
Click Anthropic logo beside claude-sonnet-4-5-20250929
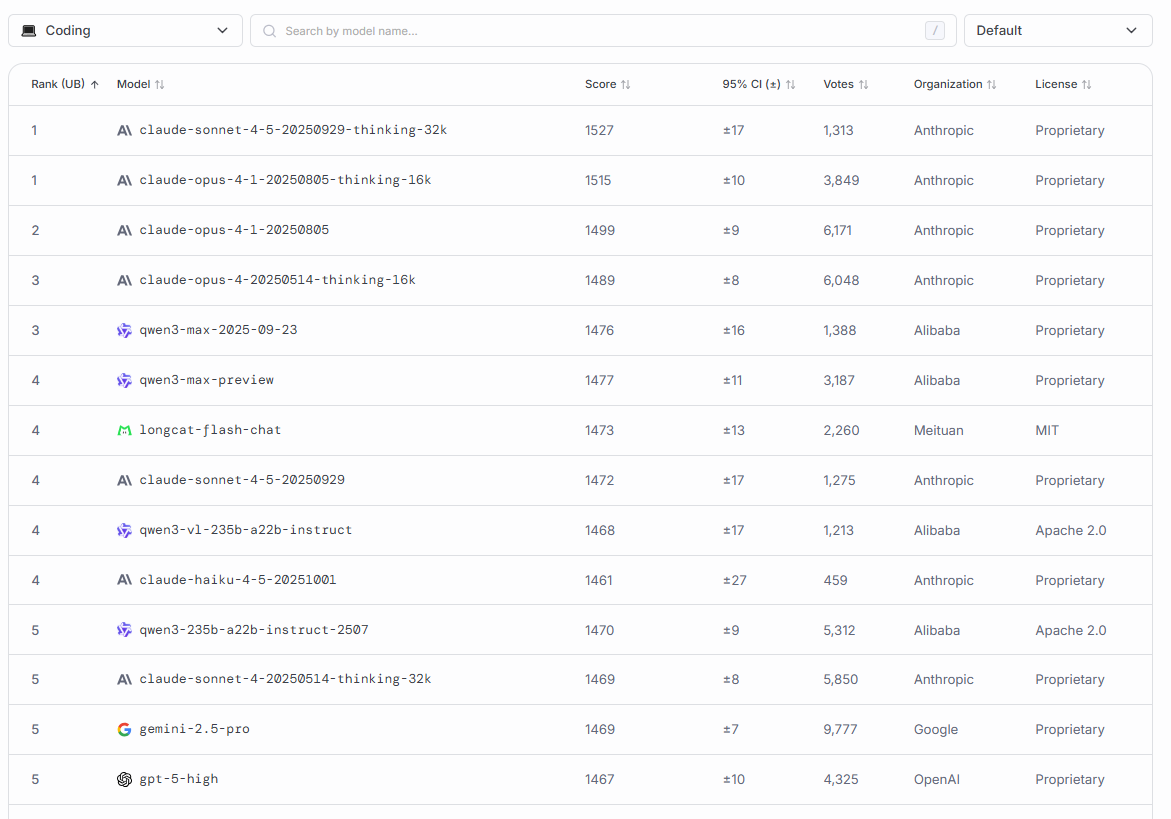(125, 480)
